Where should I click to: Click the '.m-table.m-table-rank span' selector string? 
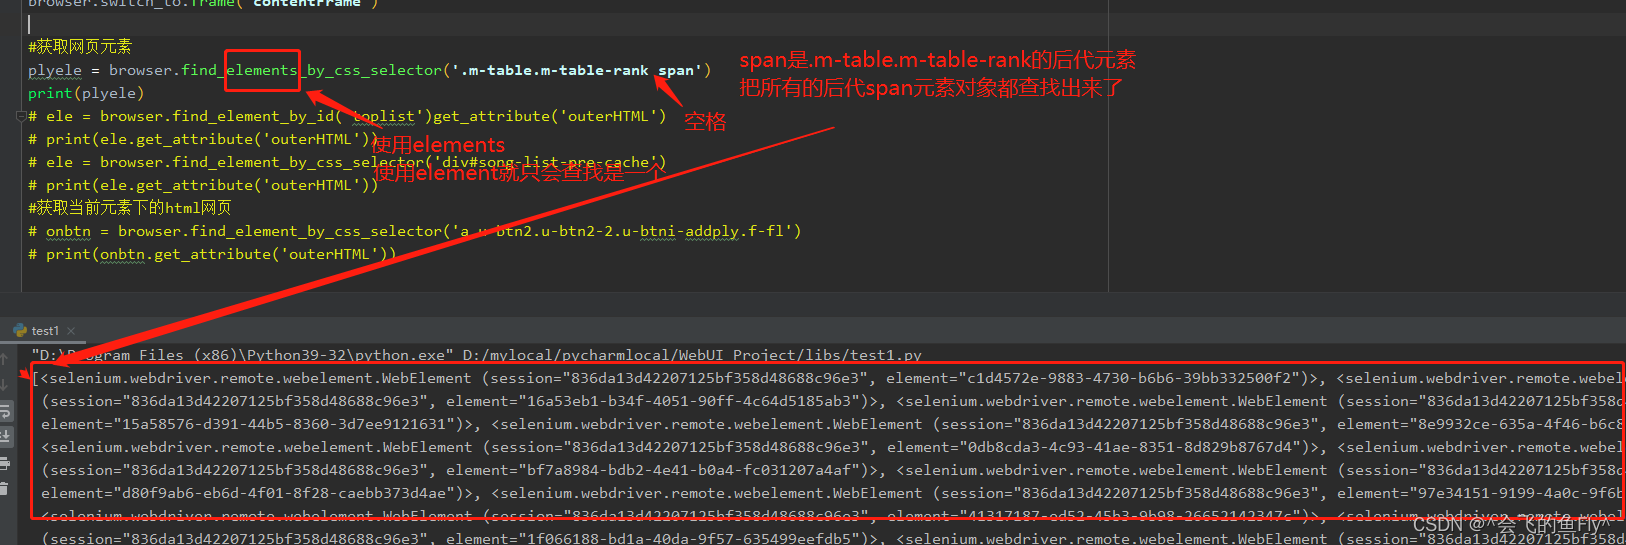point(577,70)
